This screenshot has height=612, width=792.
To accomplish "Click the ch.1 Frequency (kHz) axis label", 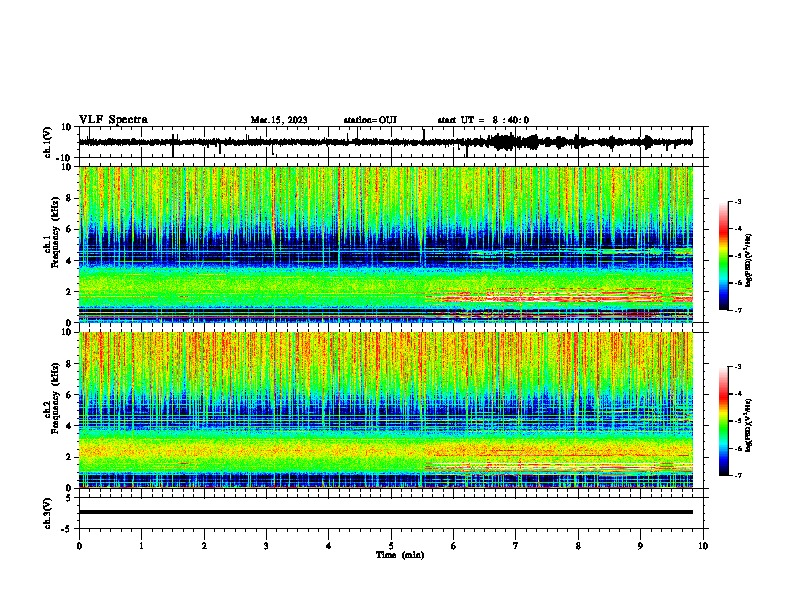I will coord(55,233).
